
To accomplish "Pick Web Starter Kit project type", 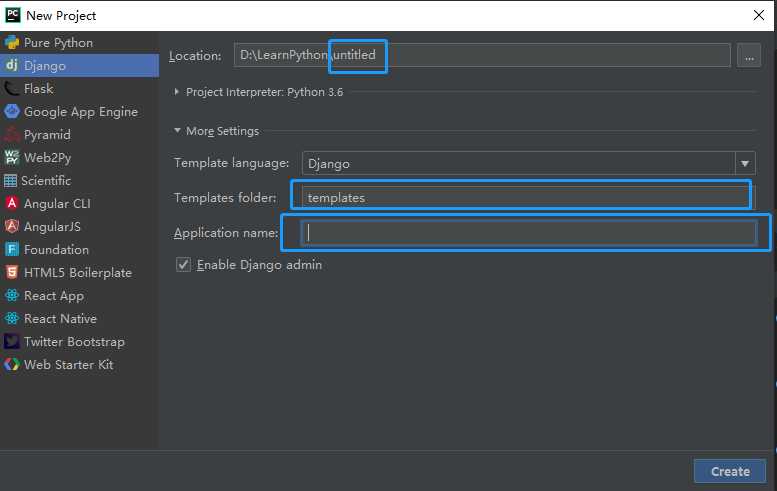I will click(79, 364).
